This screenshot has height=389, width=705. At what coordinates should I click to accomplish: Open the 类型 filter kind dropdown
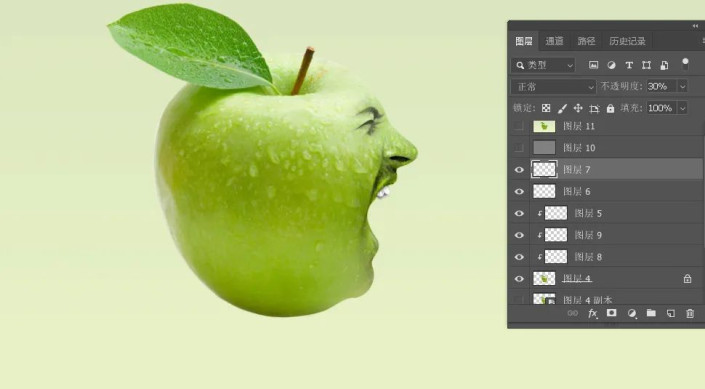click(543, 65)
